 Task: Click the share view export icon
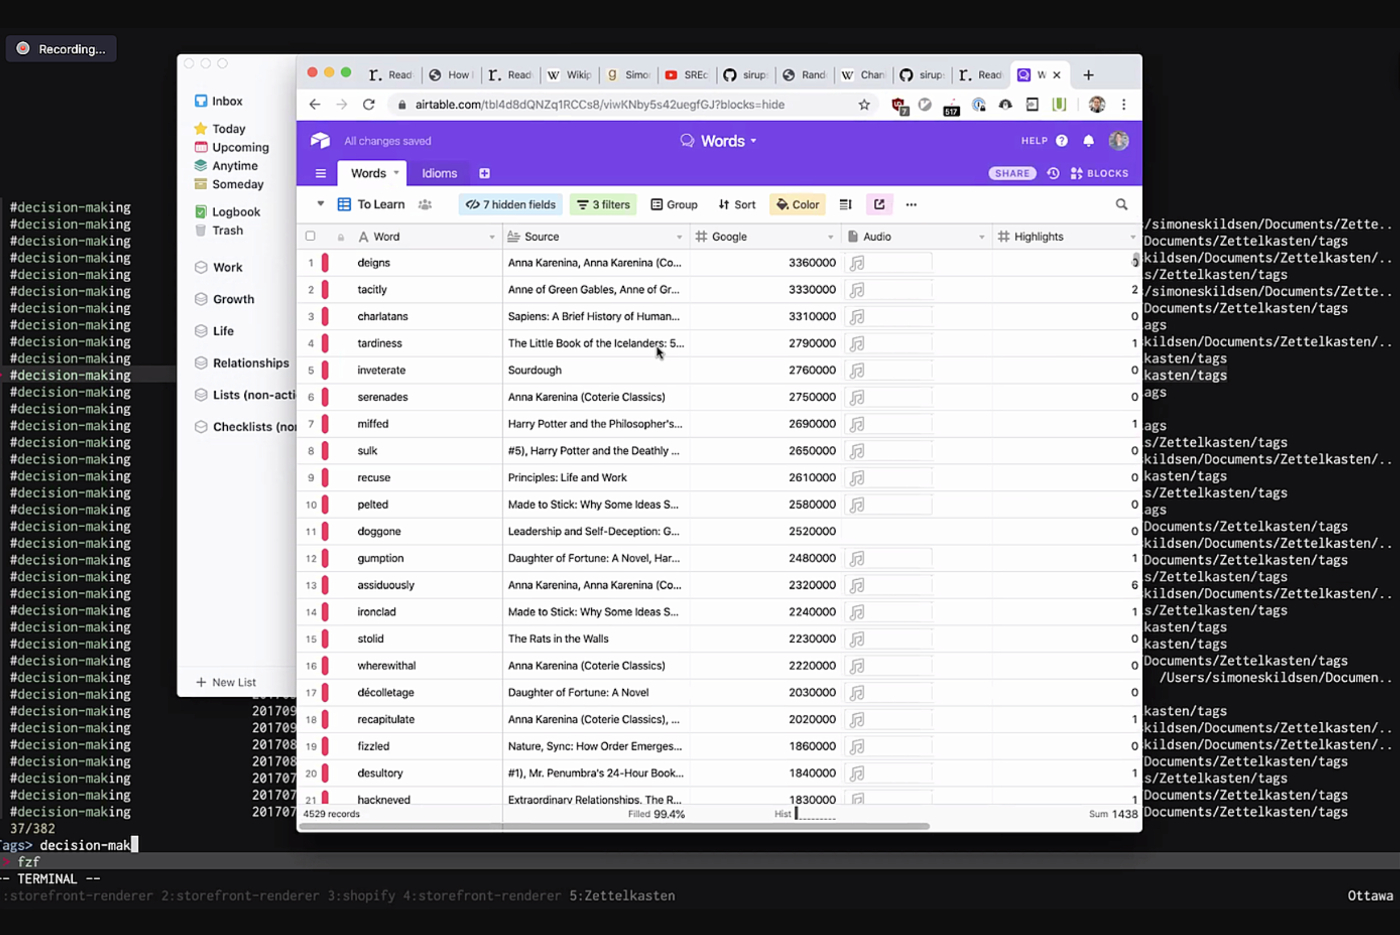tap(879, 204)
